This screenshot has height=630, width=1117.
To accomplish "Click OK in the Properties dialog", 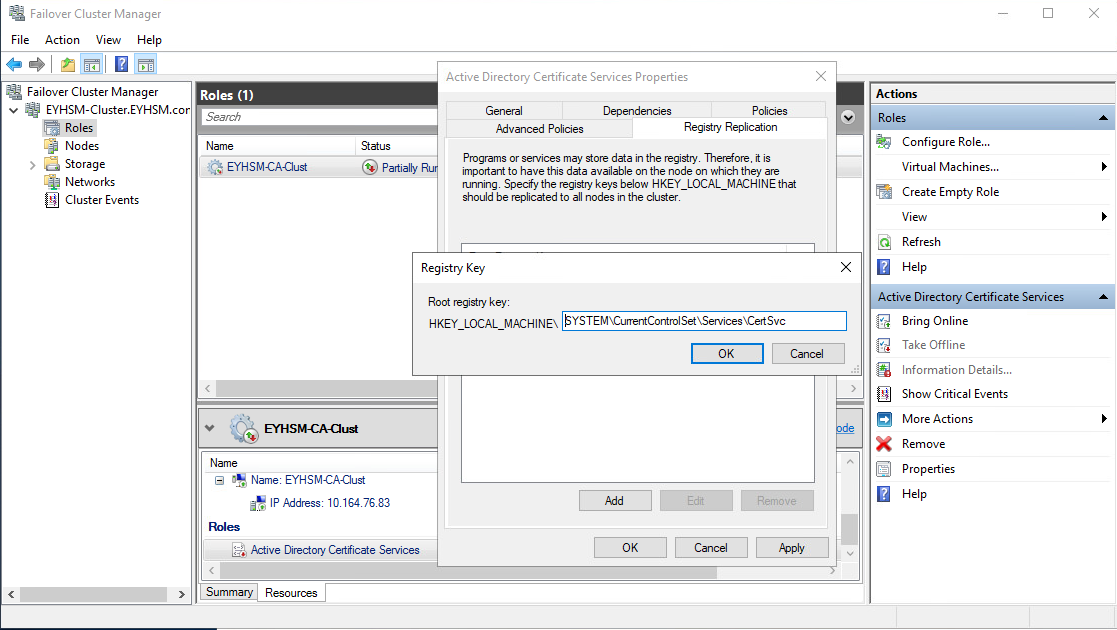I will point(630,547).
